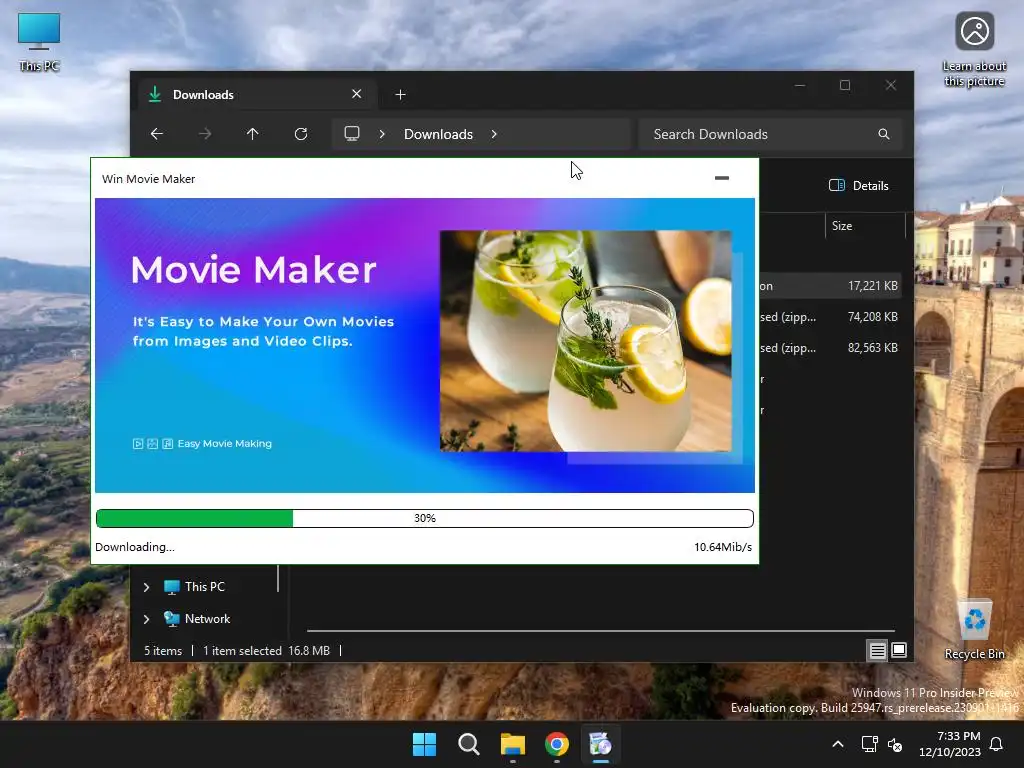Switch to large thumbnails view
Screen dimensions: 1024x768
(x=899, y=650)
